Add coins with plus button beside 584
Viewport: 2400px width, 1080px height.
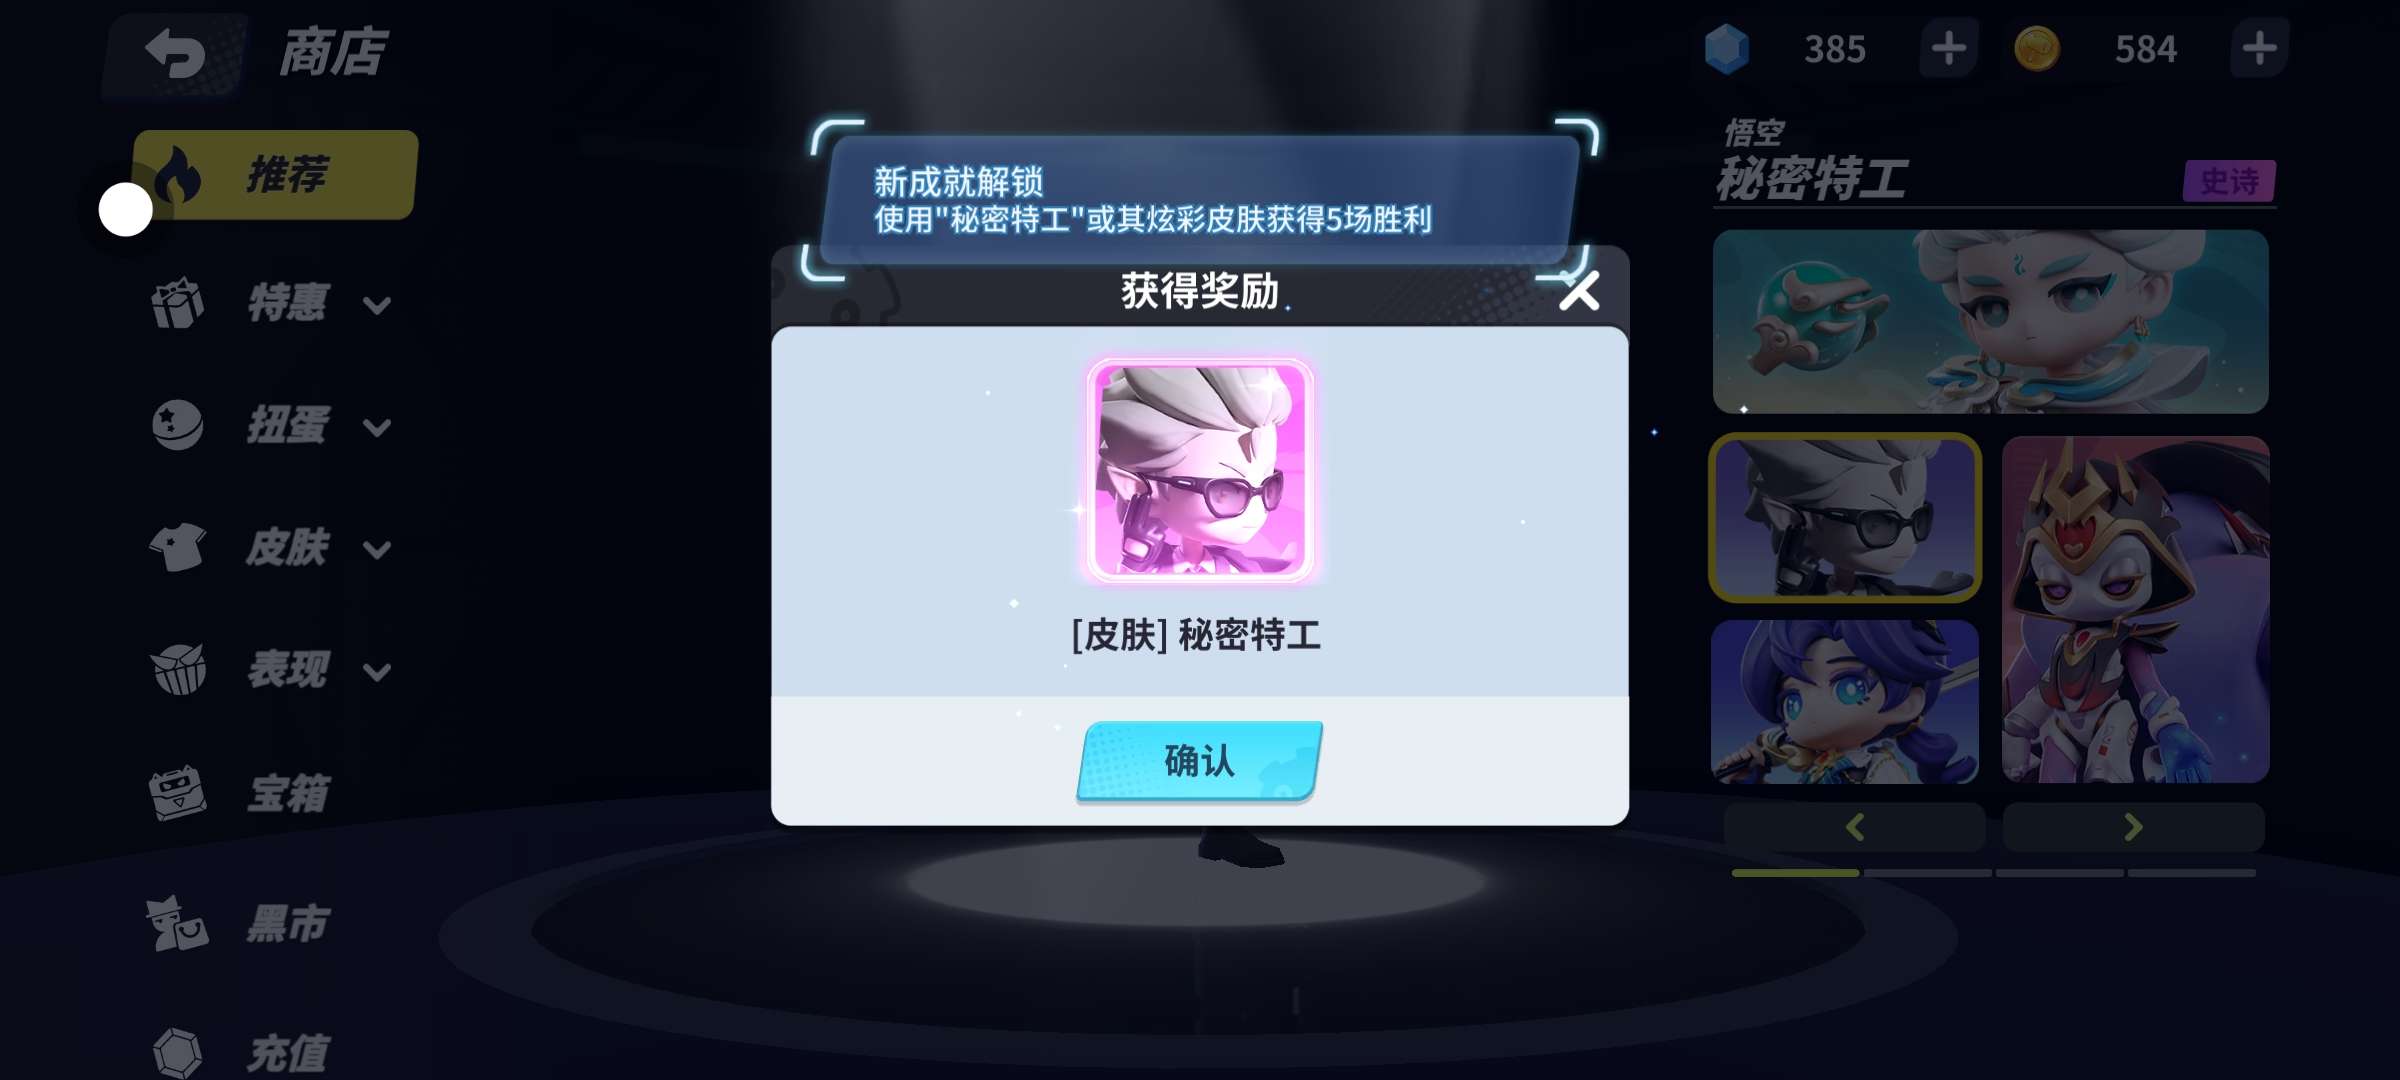click(2259, 48)
